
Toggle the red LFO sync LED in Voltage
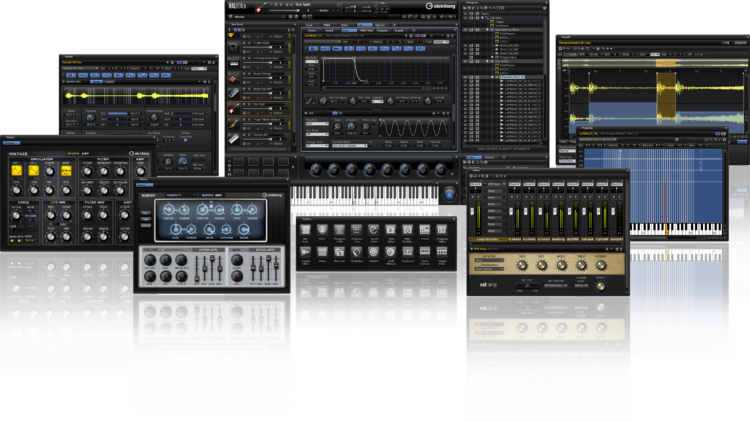click(51, 224)
